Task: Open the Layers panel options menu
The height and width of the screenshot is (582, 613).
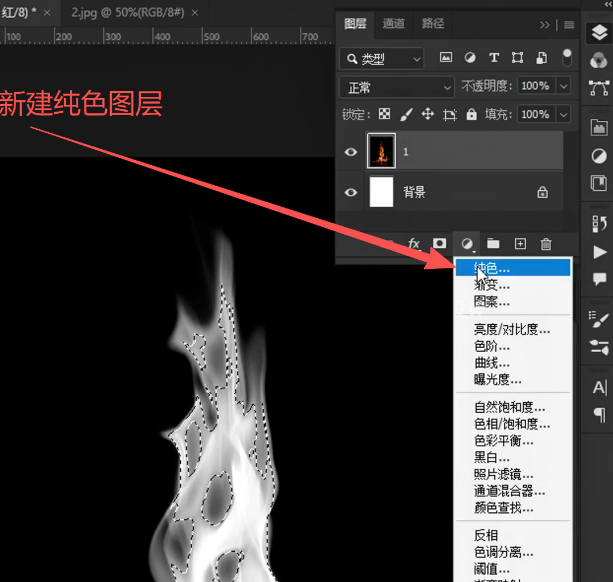Action: tap(569, 25)
